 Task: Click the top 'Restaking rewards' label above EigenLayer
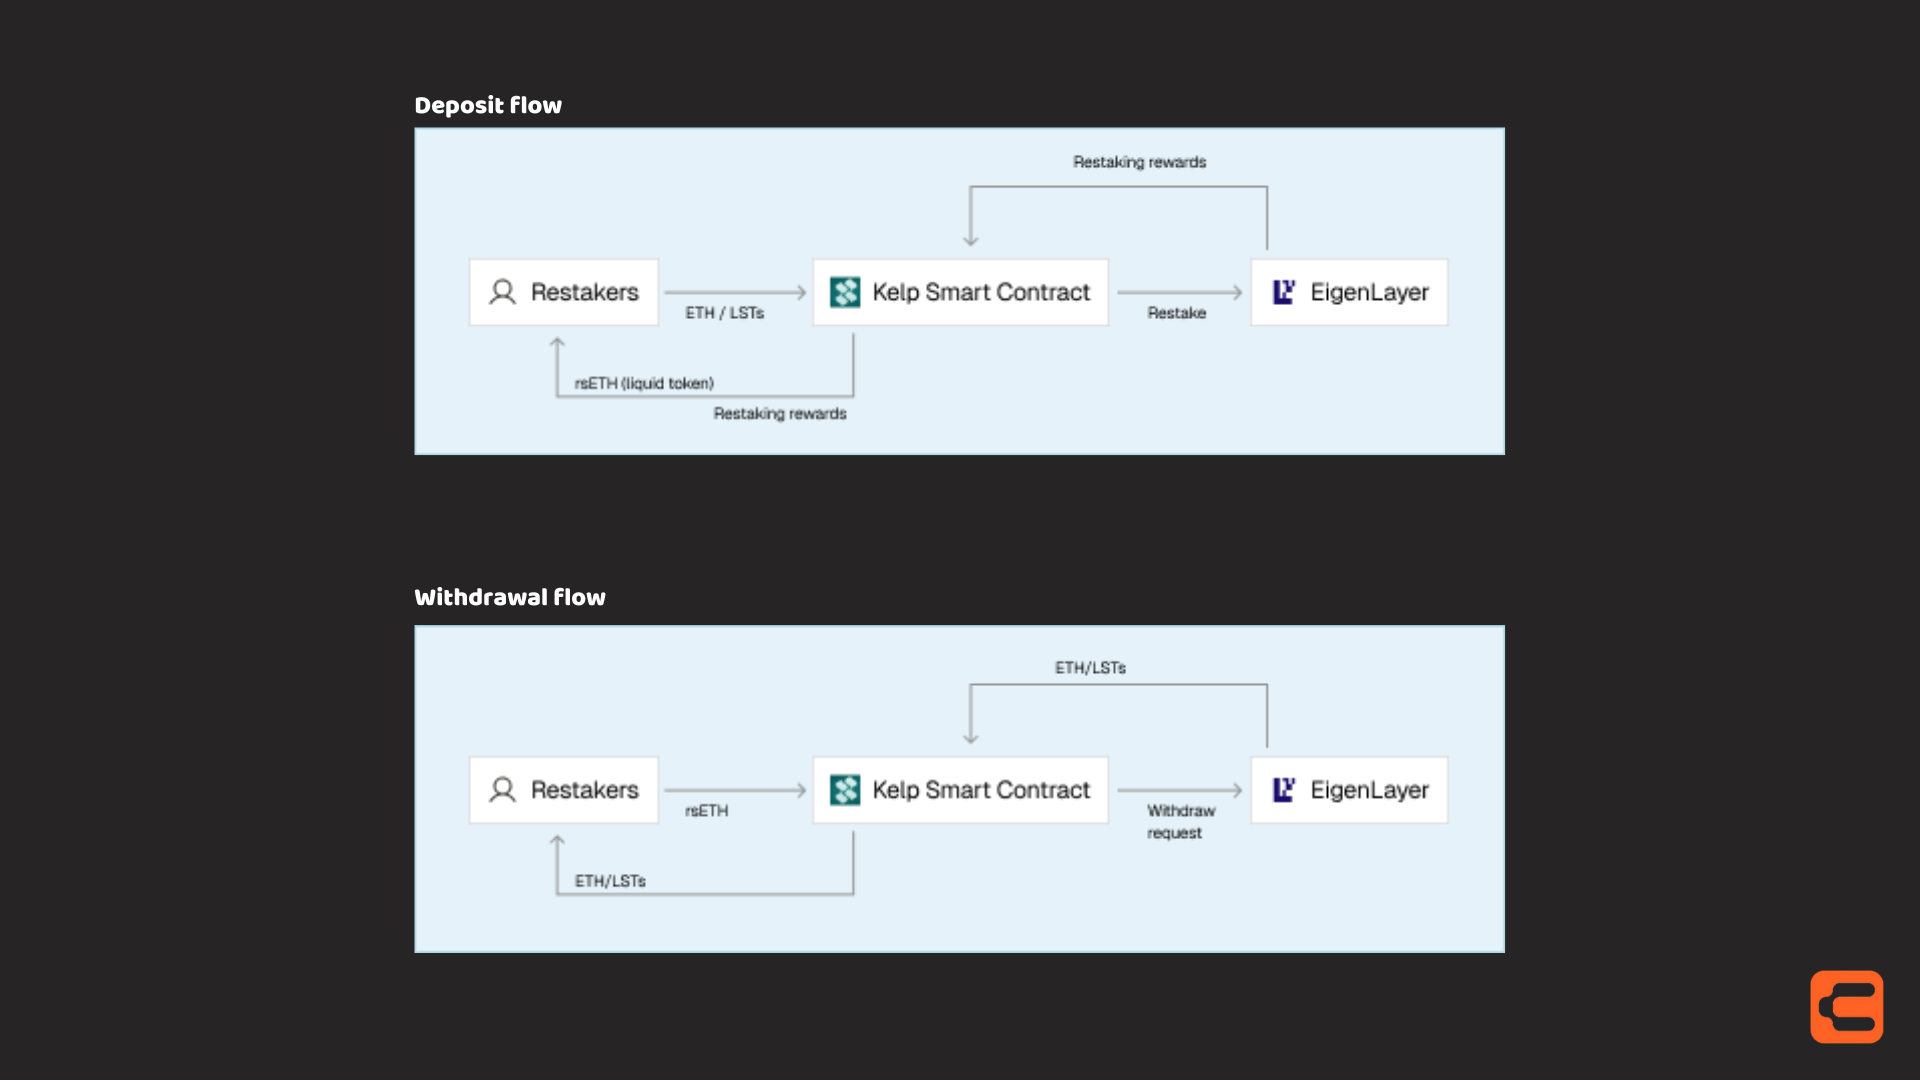(1140, 162)
